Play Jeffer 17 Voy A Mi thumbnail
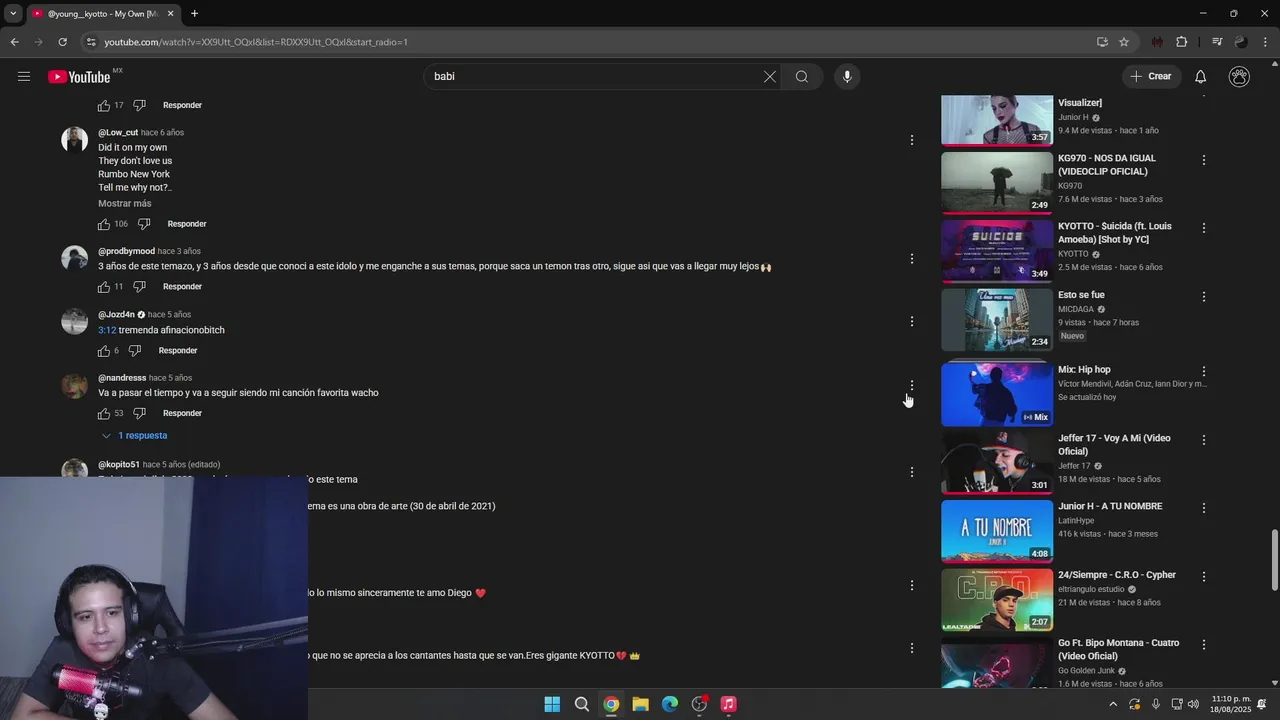Screen dimensions: 1280x720 point(997,463)
